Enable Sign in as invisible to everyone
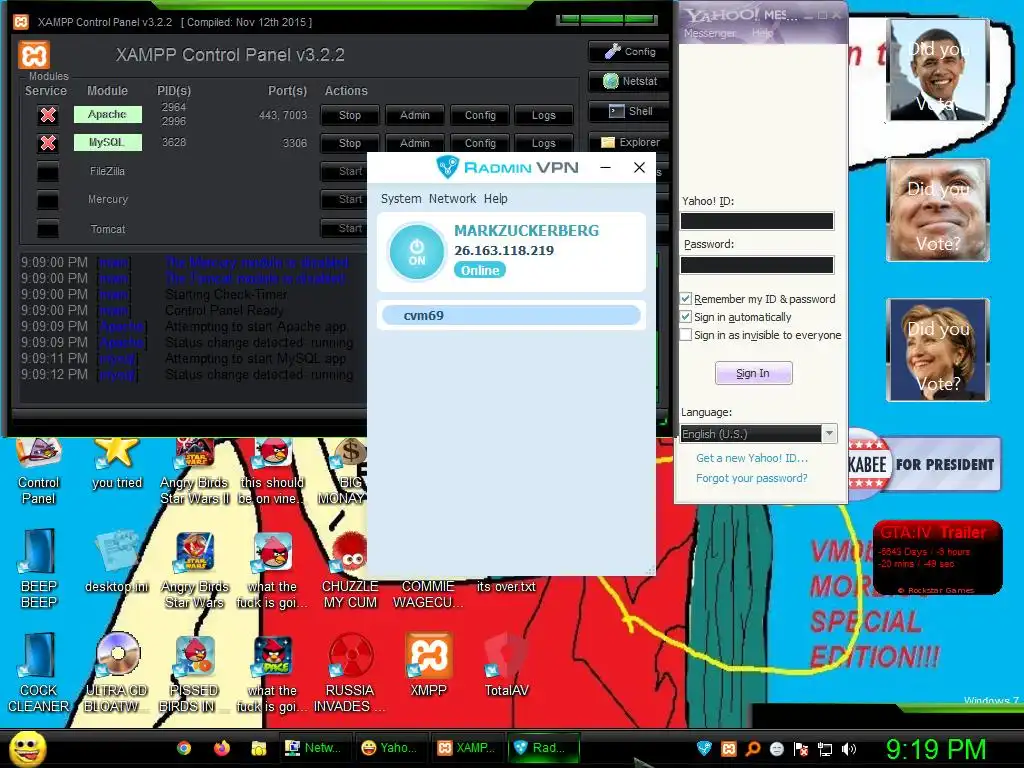The height and width of the screenshot is (768, 1024). (x=686, y=335)
